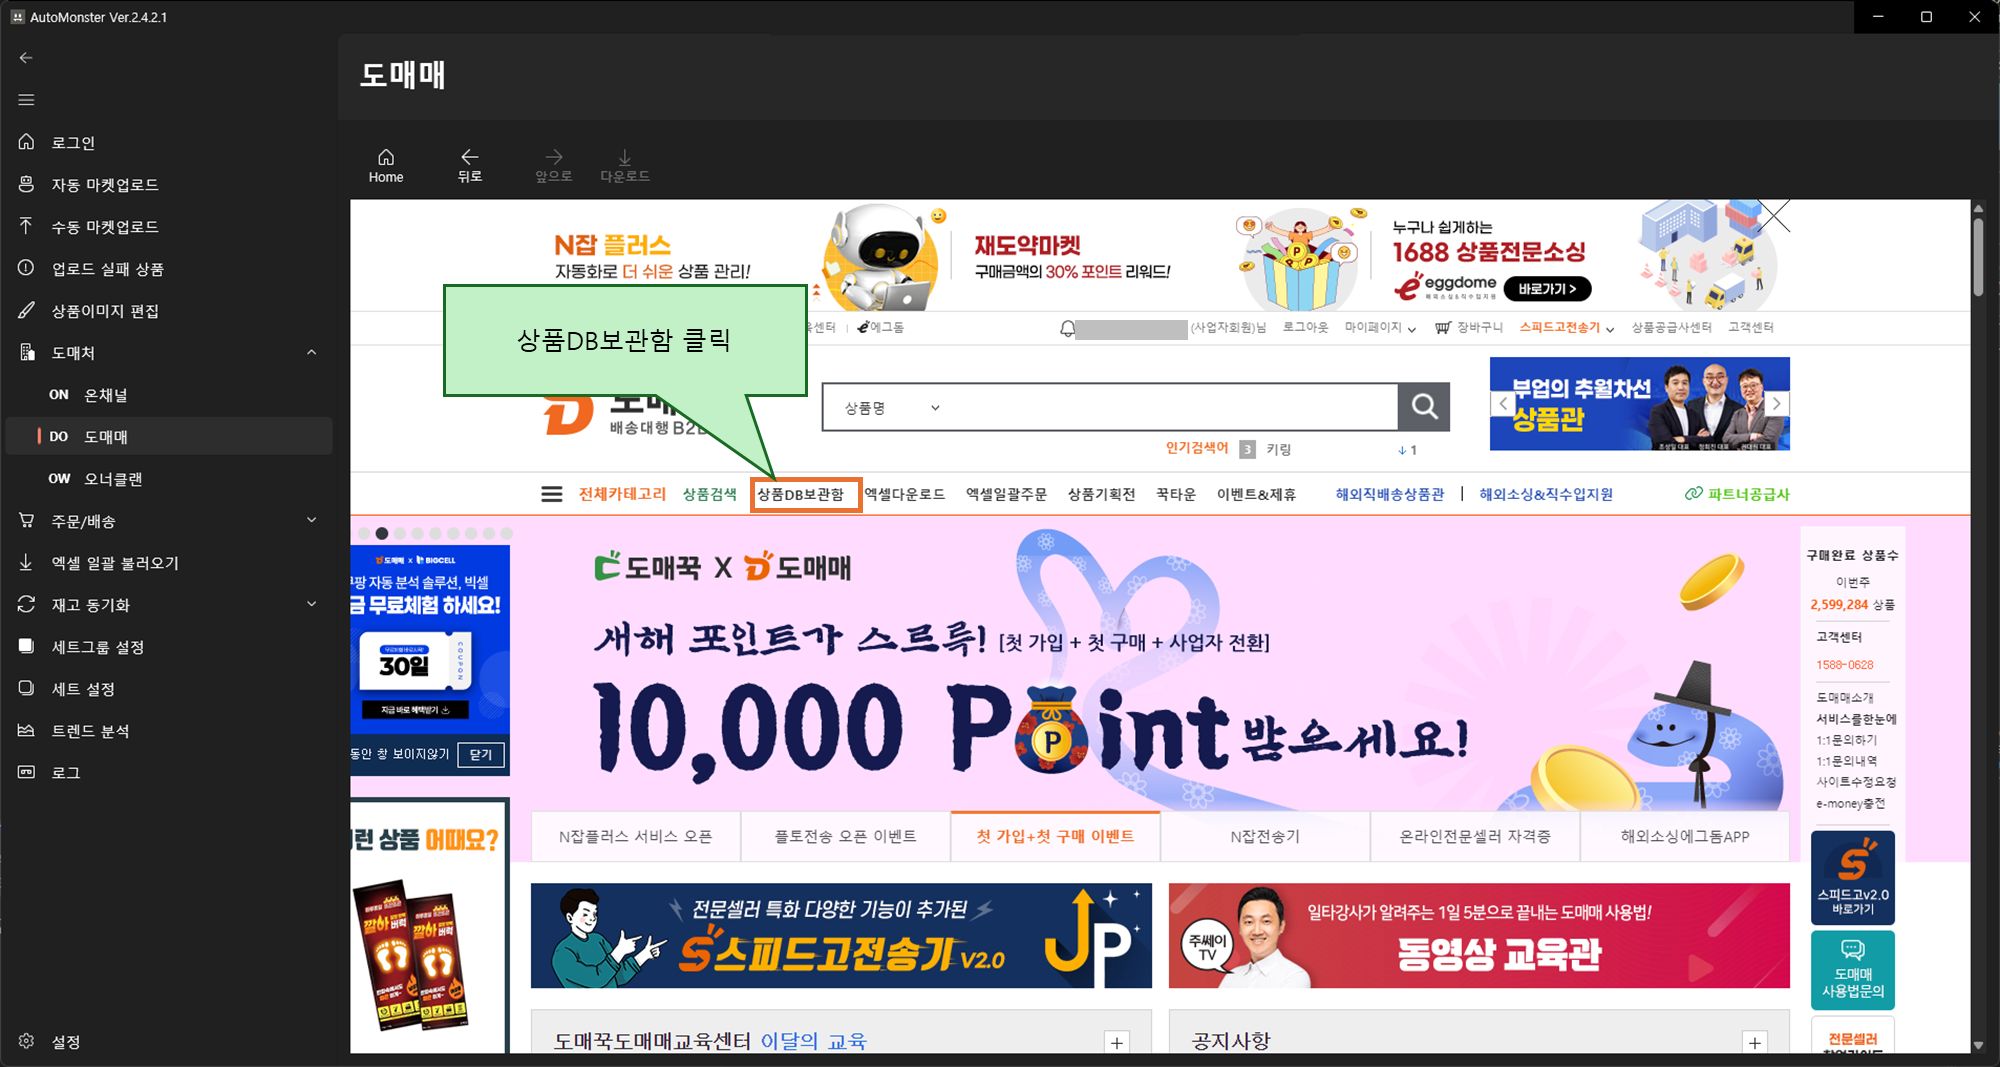Open the 스피드고전송기 dropdown
The height and width of the screenshot is (1067, 2000).
coord(1566,328)
